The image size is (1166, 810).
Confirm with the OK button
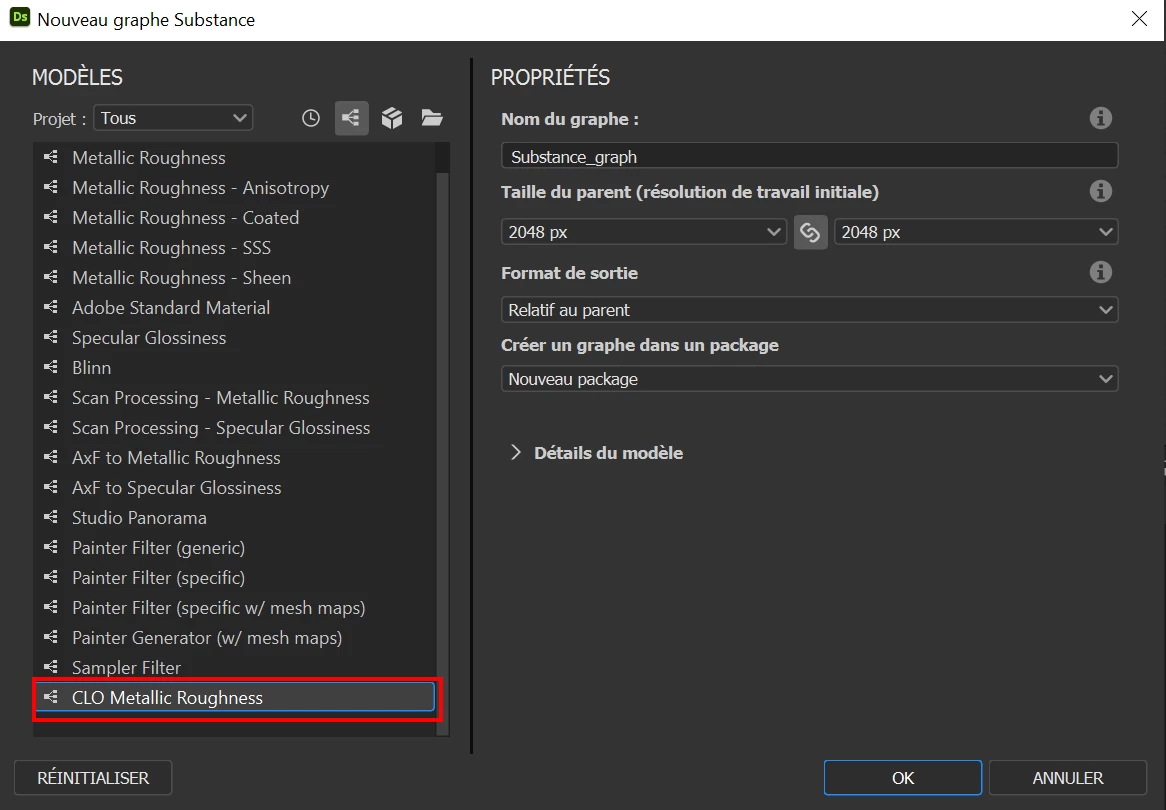coord(903,778)
